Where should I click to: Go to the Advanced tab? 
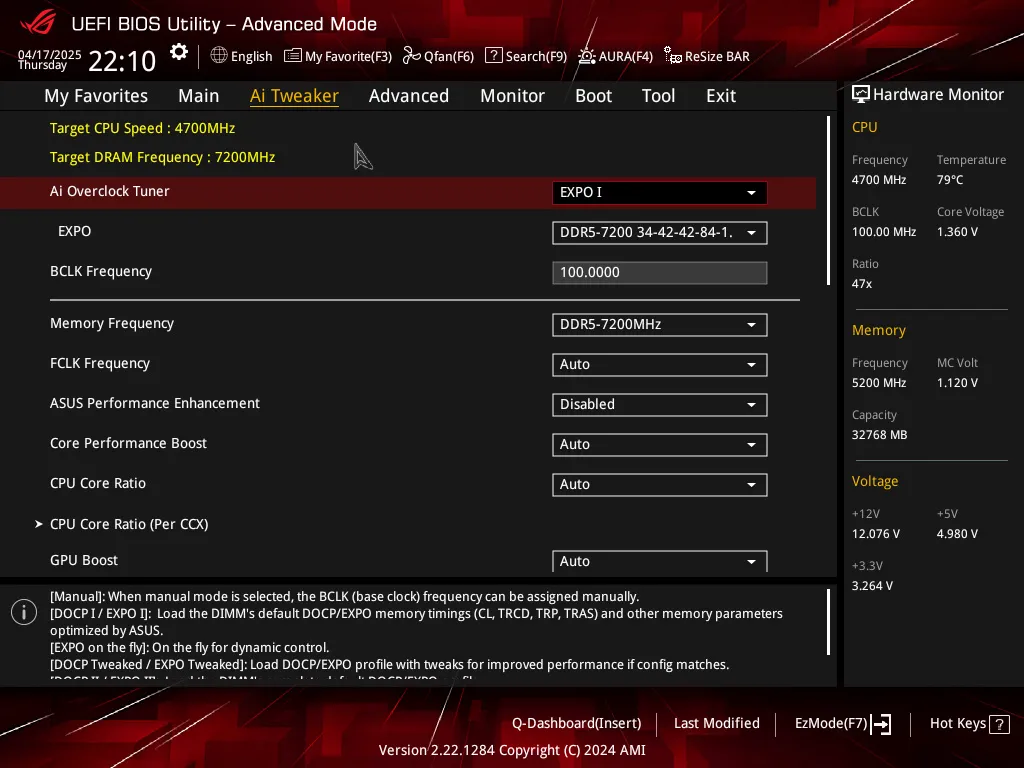(409, 95)
